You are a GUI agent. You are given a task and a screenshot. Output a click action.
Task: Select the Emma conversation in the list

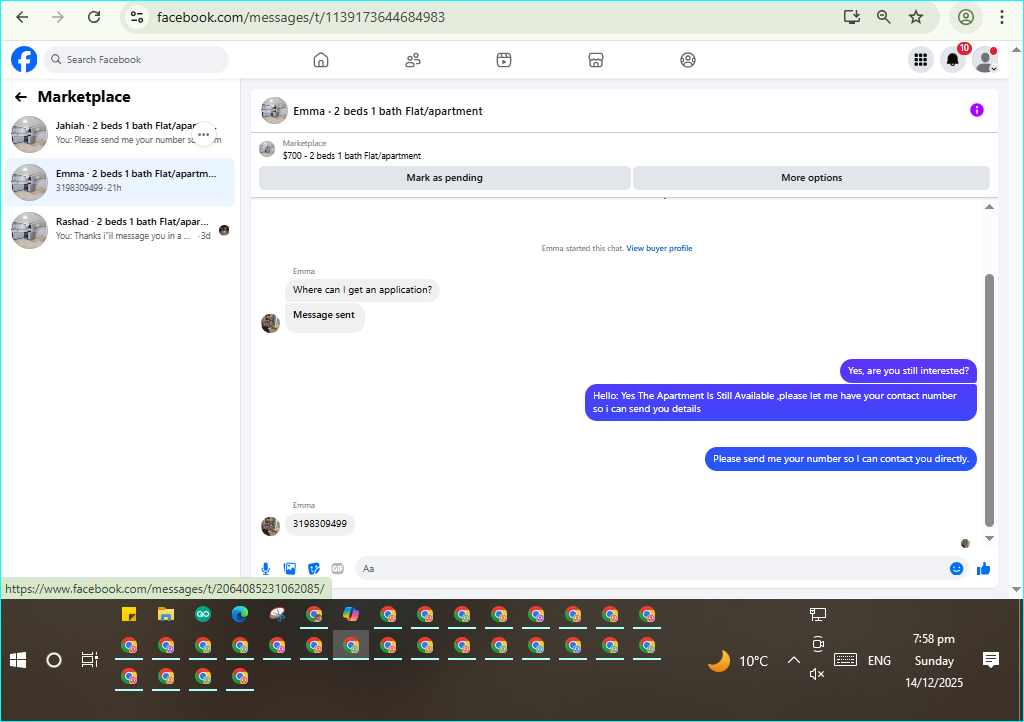pyautogui.click(x=120, y=181)
